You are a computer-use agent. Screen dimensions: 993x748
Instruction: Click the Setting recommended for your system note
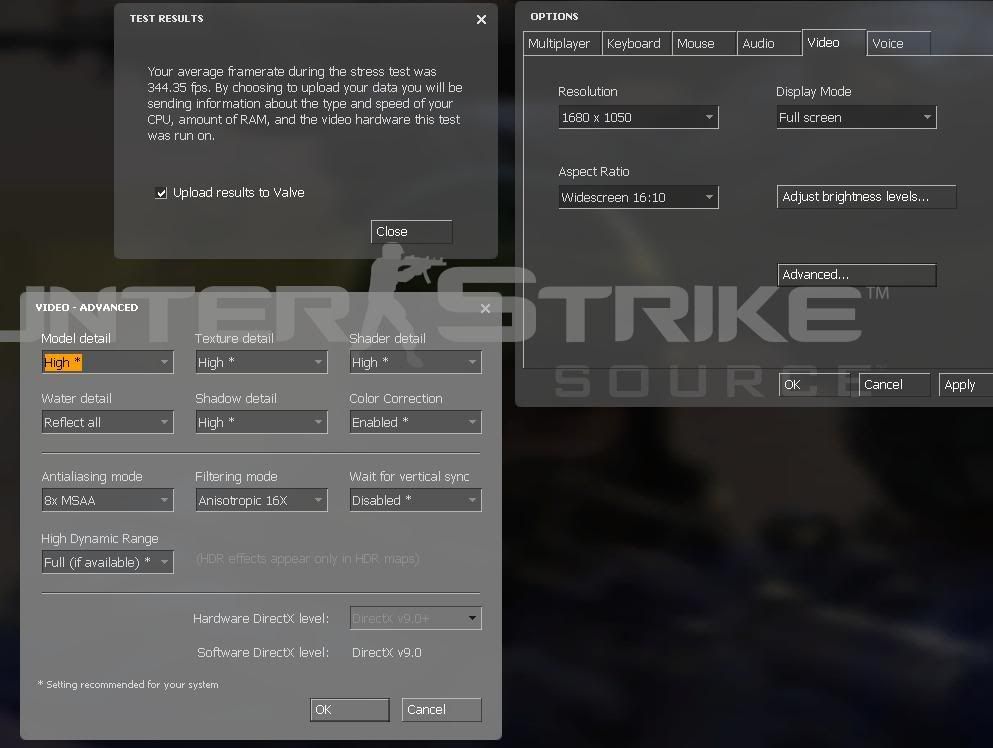(x=128, y=685)
